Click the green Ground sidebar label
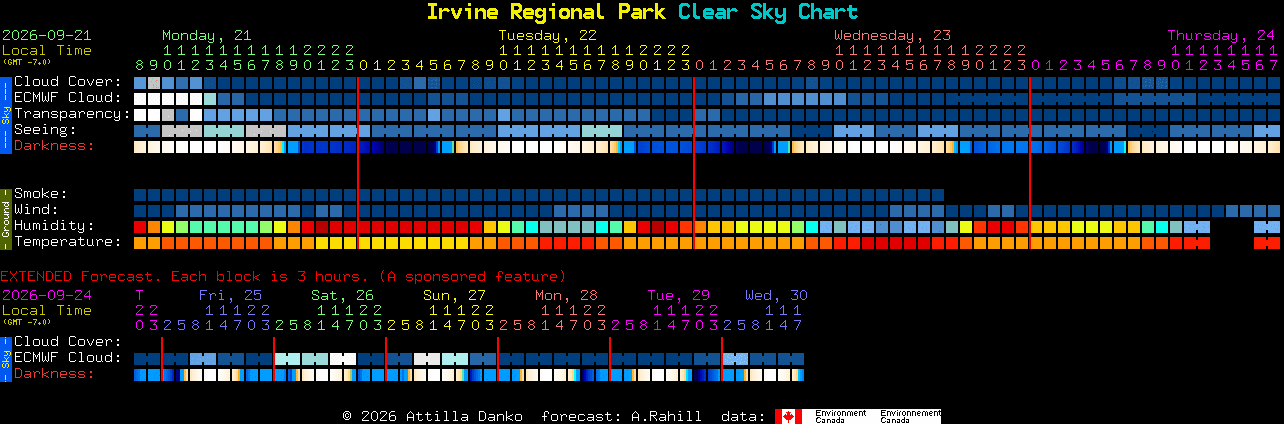Screen dimensions: 1284x424 [x=5, y=218]
